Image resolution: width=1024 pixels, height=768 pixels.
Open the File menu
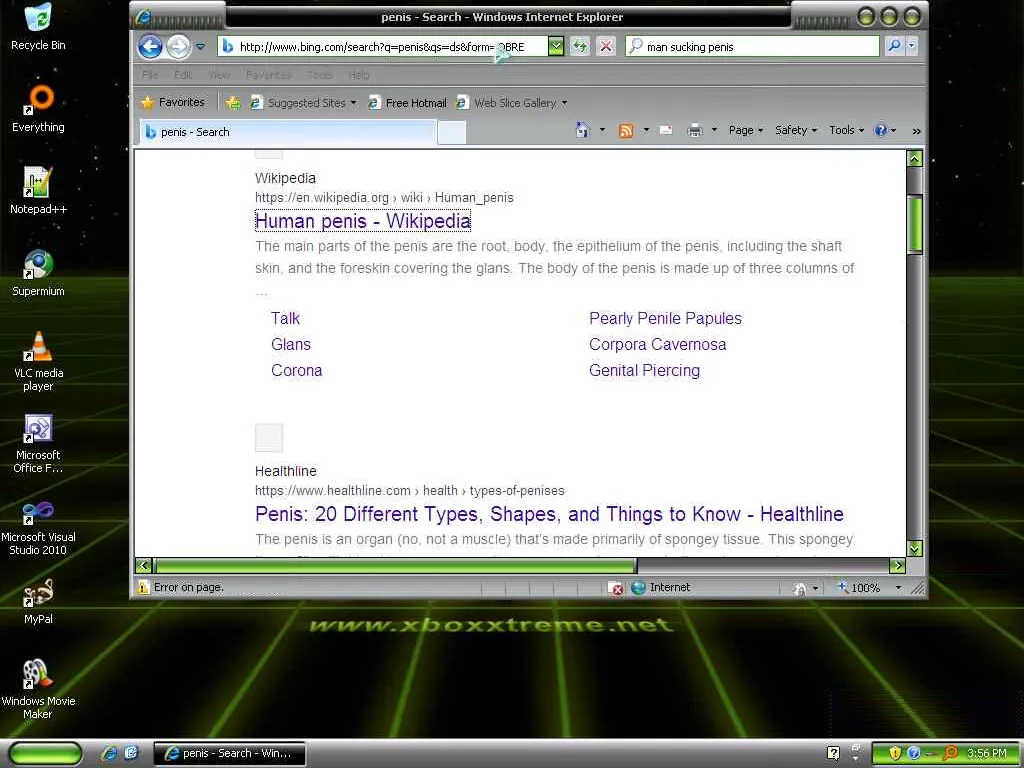150,75
